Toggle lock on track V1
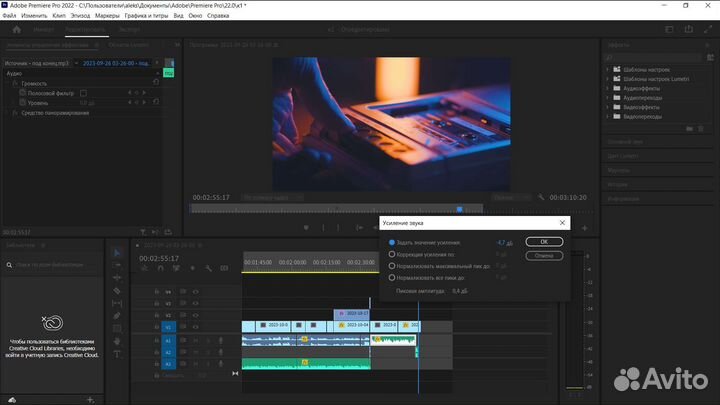720x405 pixels. tap(157, 327)
